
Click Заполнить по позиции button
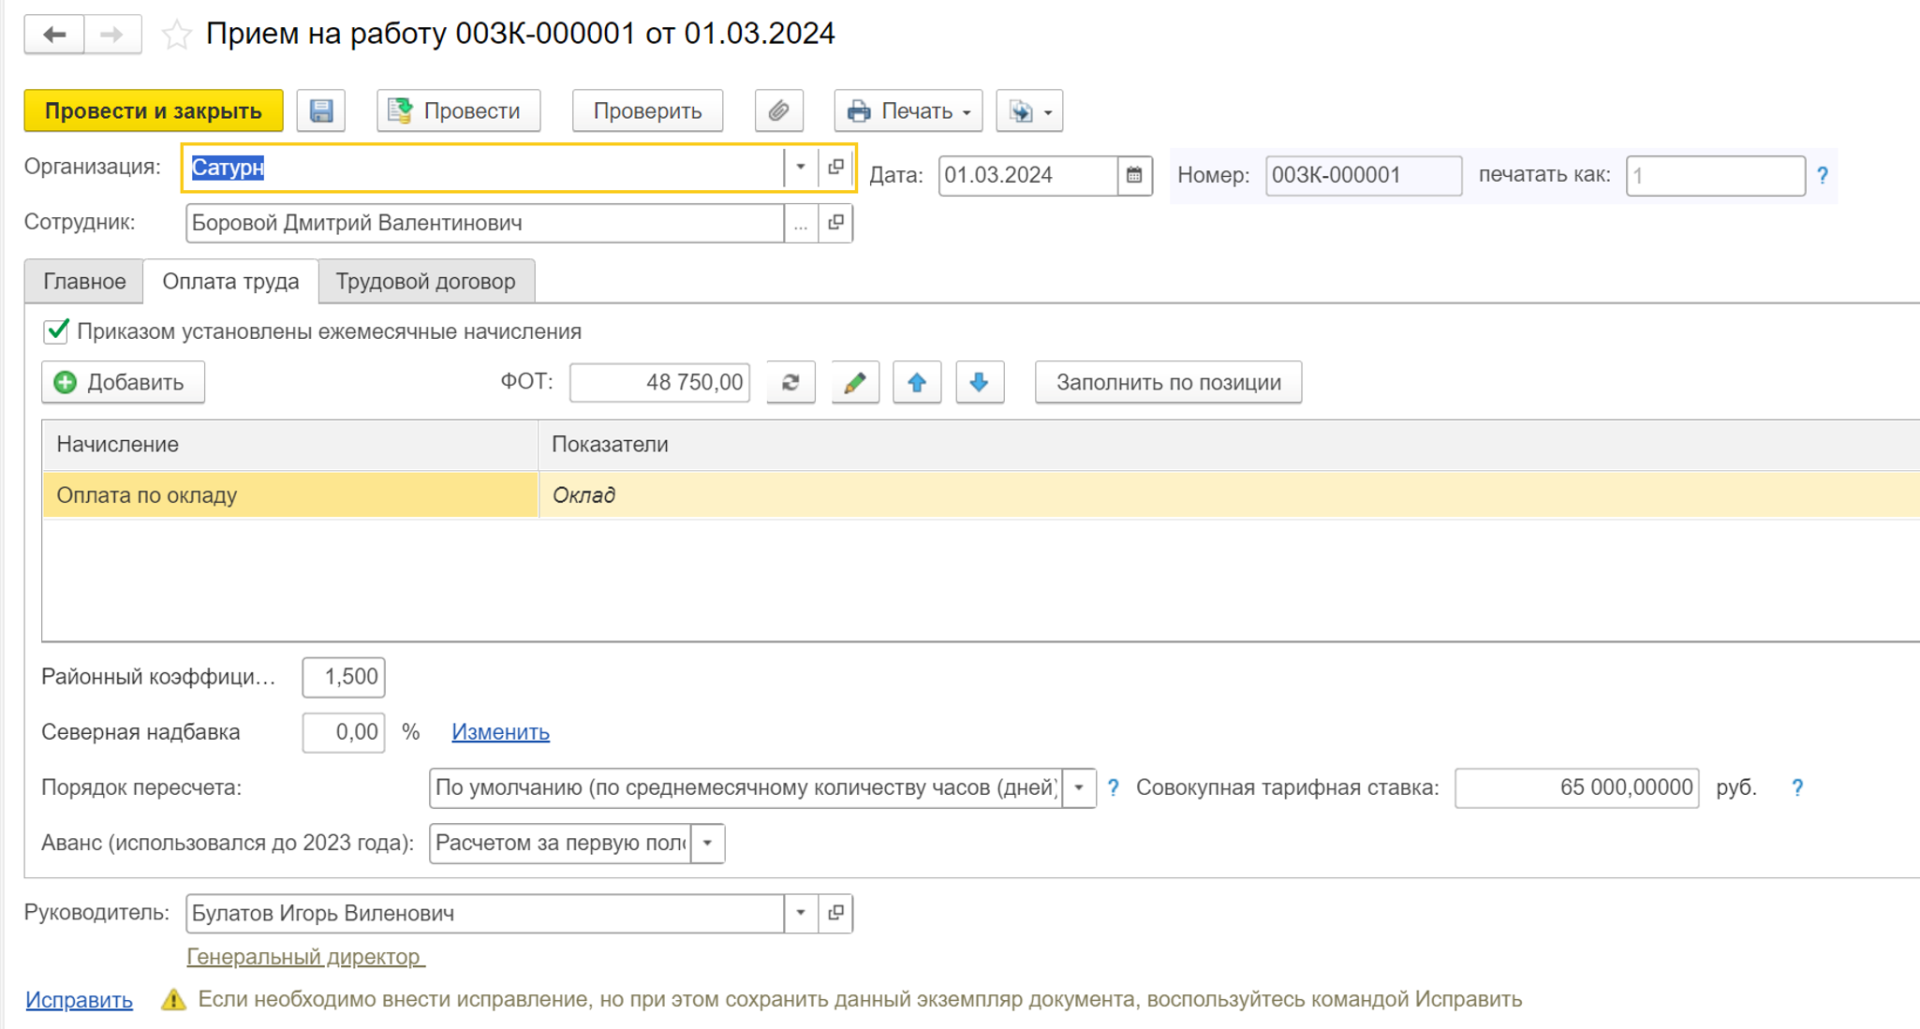1168,382
